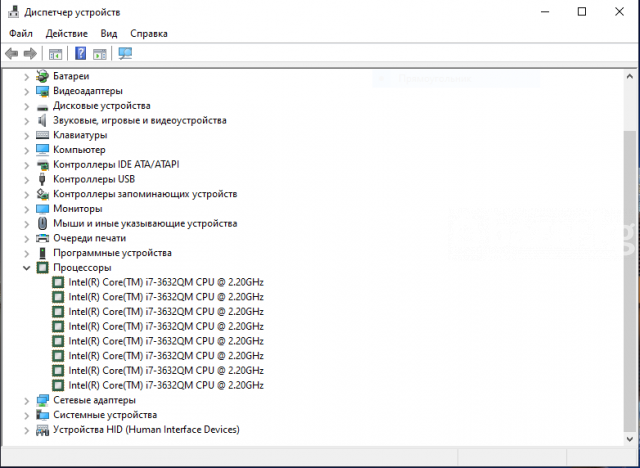The image size is (640, 468).
Task: Select Звуковые, игровые и видеоустройства item
Action: 139,120
